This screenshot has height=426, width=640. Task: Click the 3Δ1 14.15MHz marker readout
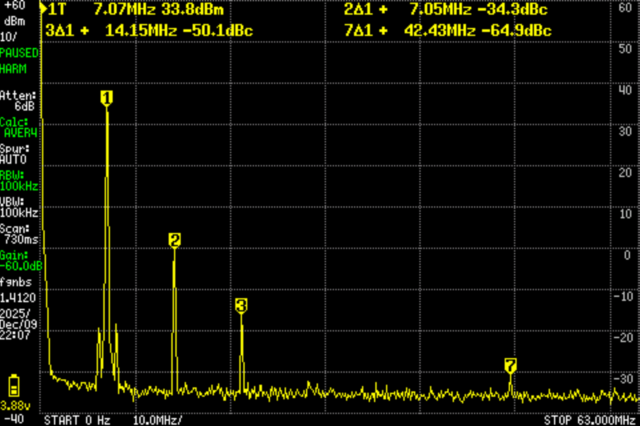(x=148, y=30)
